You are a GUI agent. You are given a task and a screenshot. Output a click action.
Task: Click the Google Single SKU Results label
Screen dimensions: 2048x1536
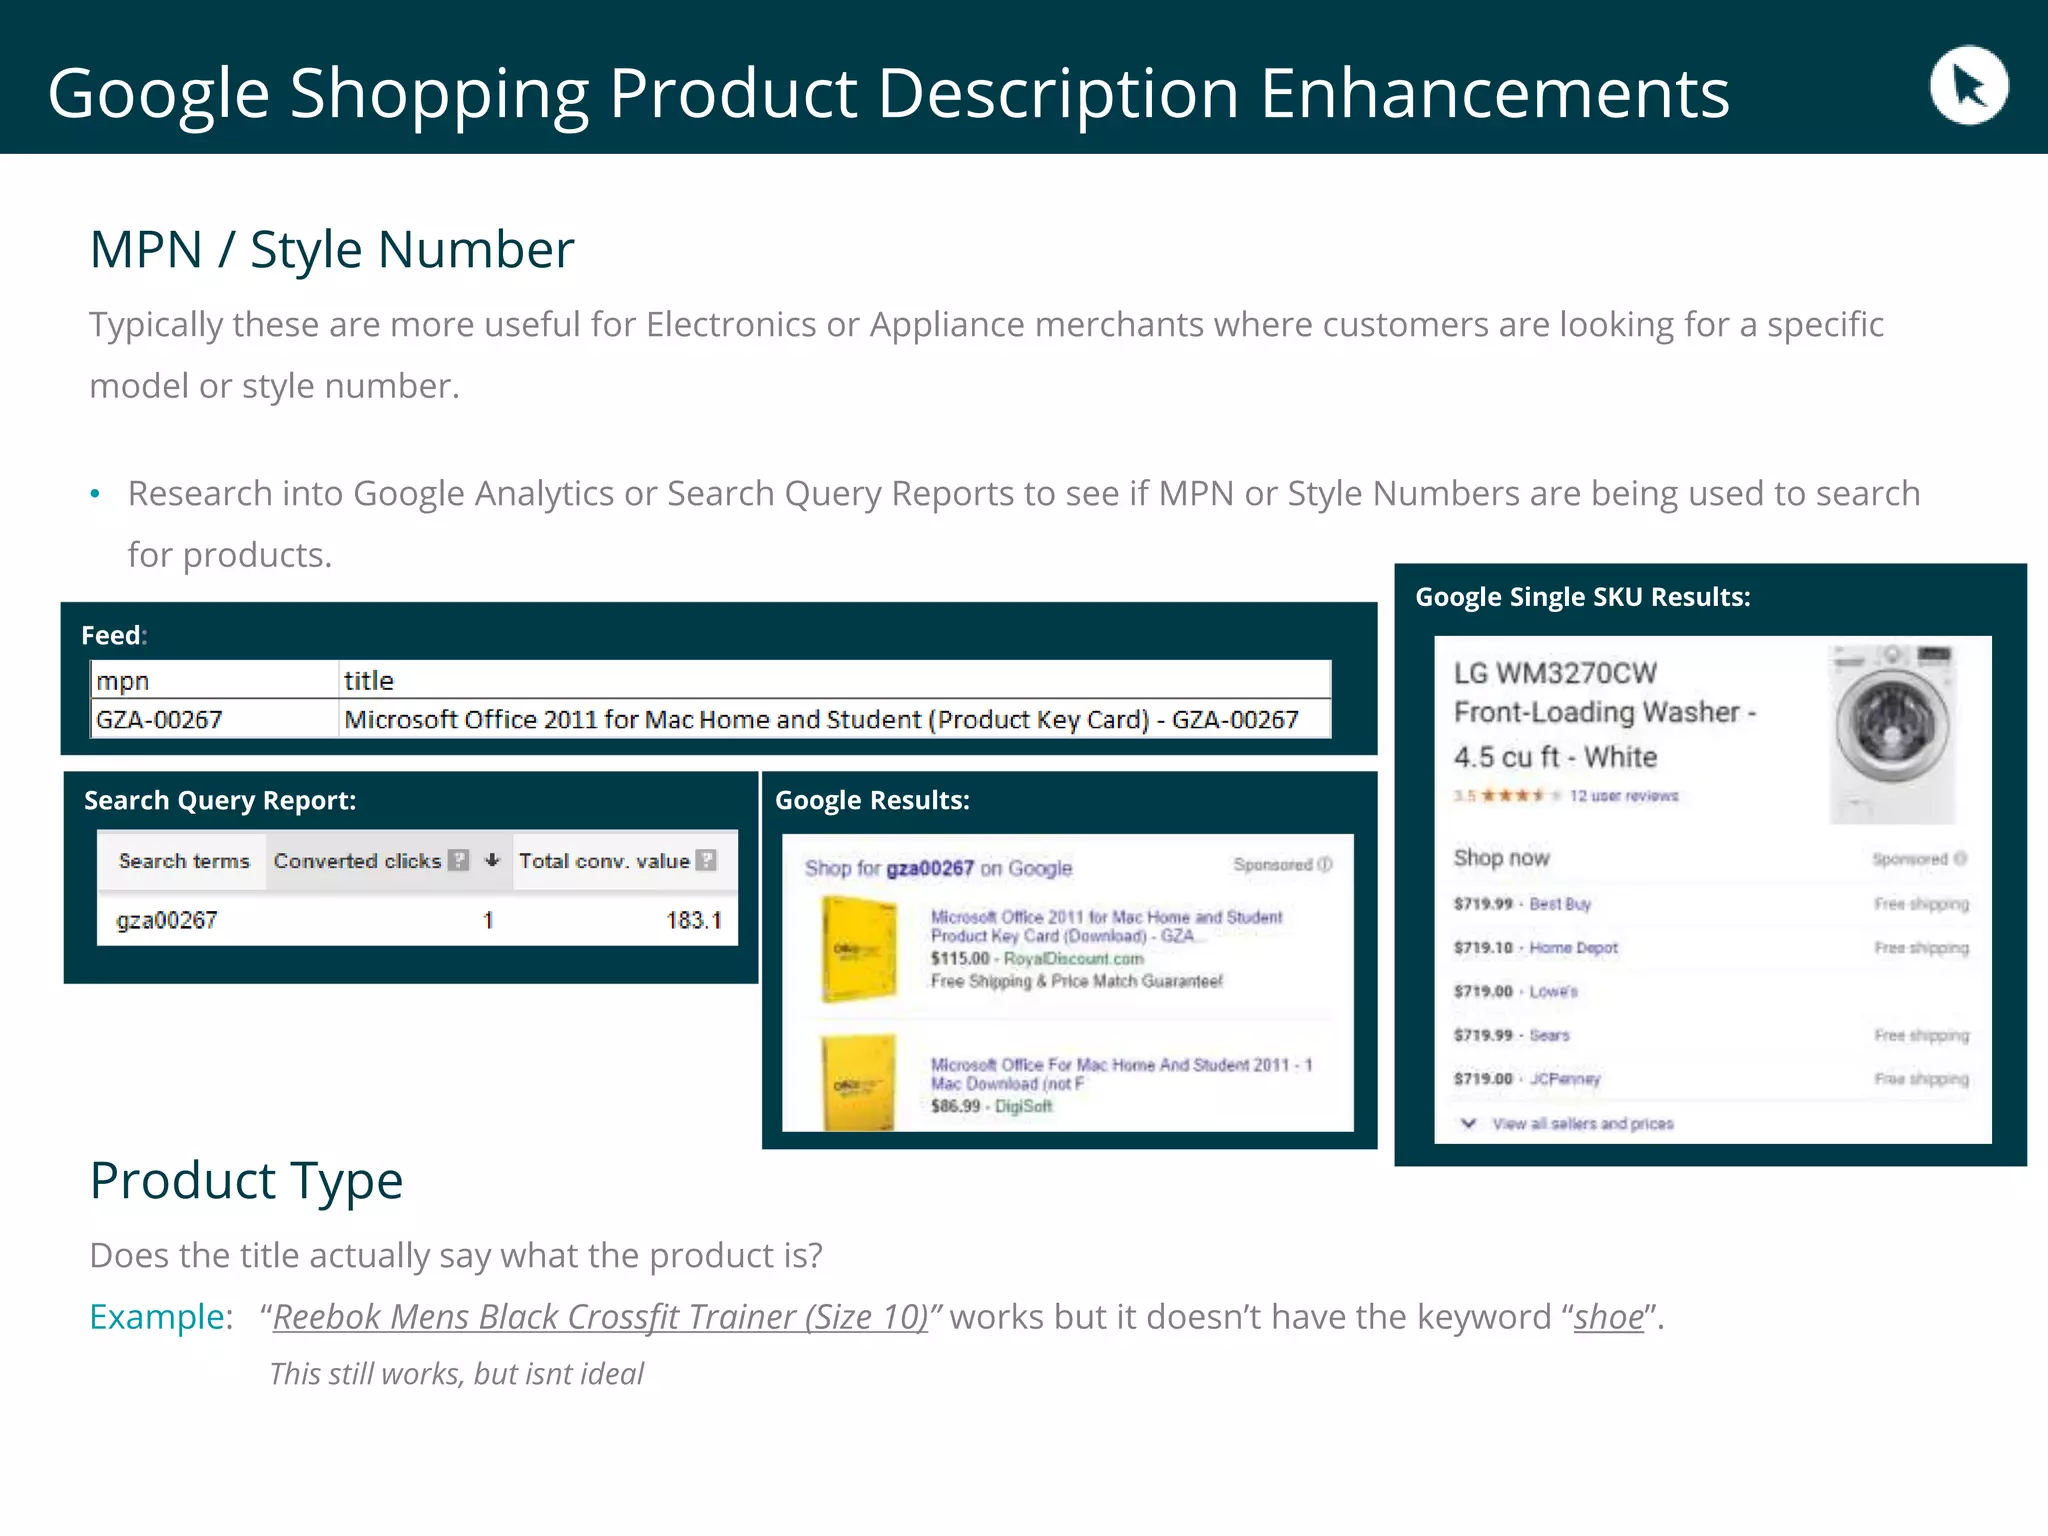click(1583, 597)
